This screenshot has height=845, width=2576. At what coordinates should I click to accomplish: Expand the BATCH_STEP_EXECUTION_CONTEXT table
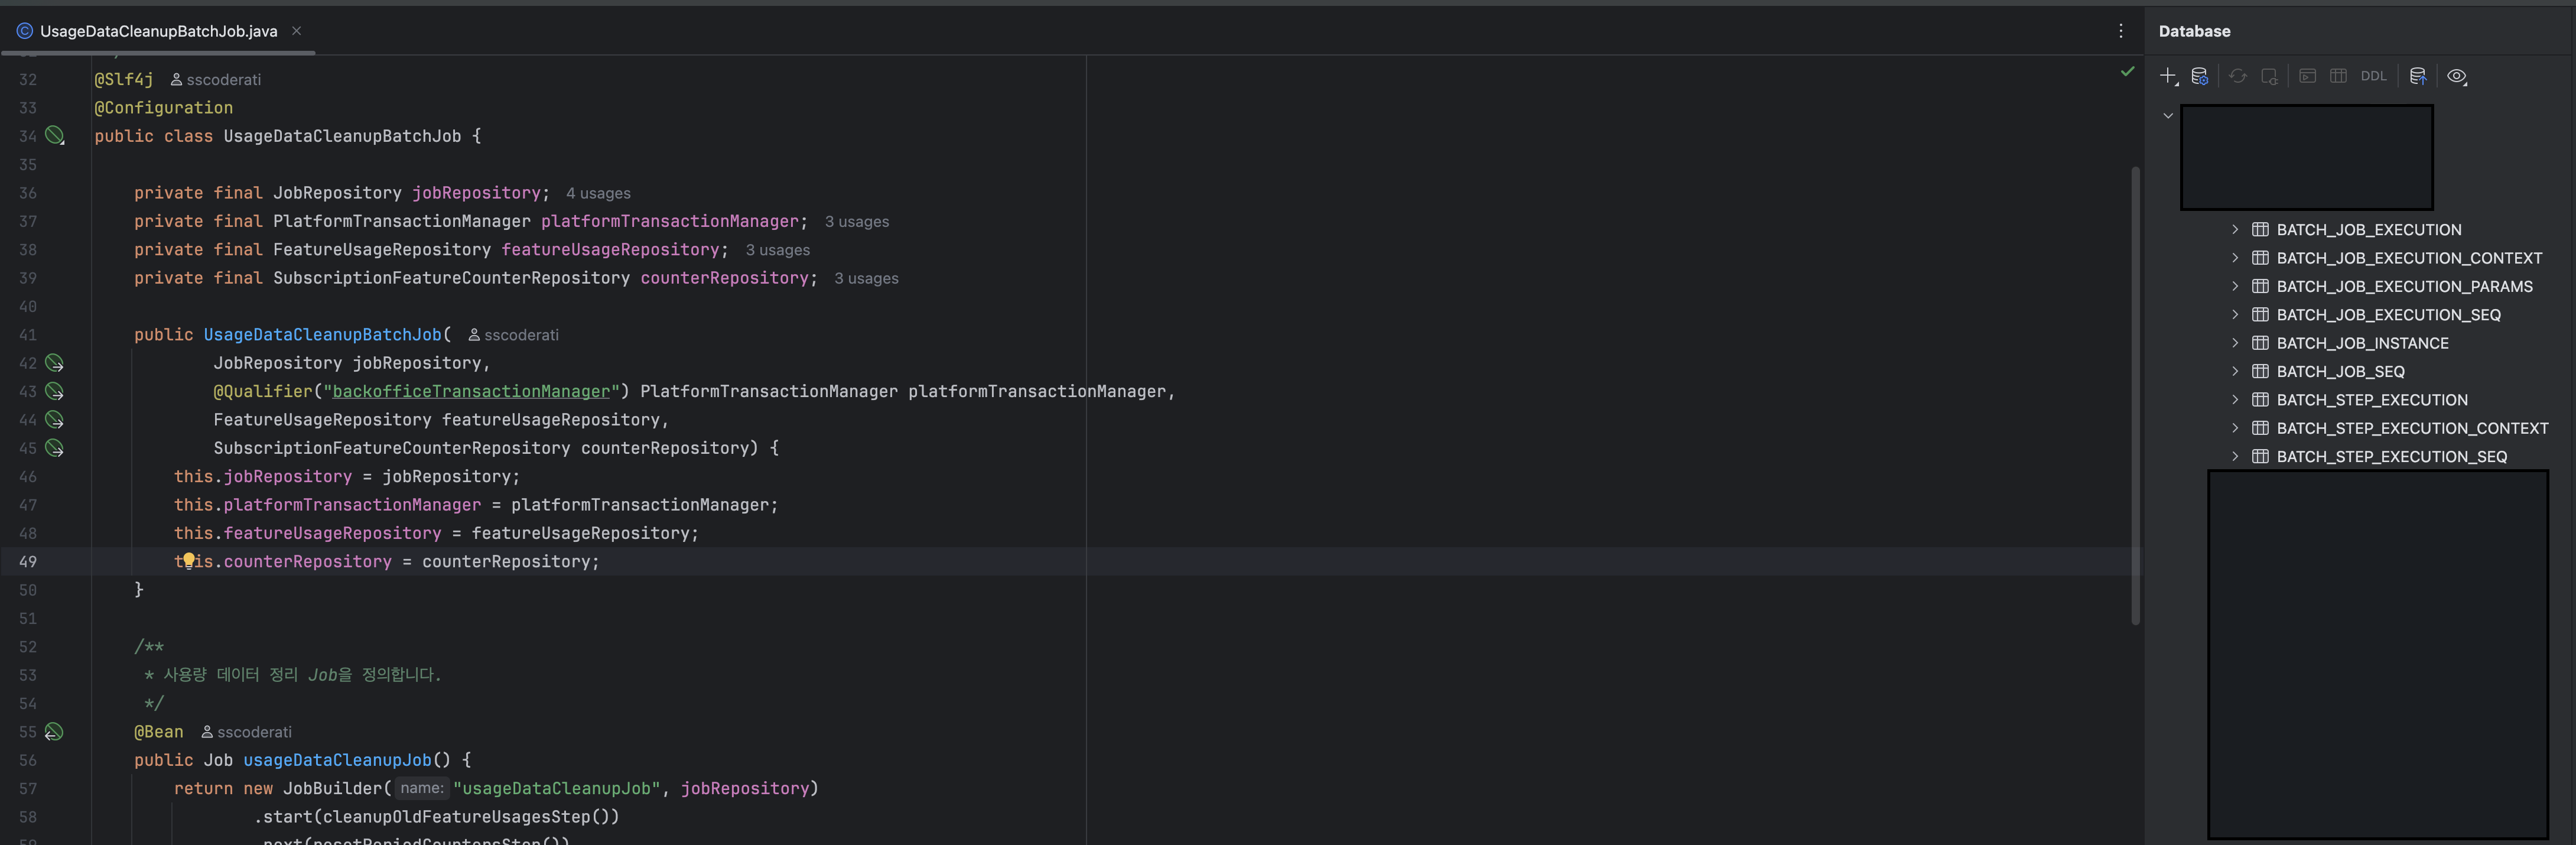point(2235,428)
